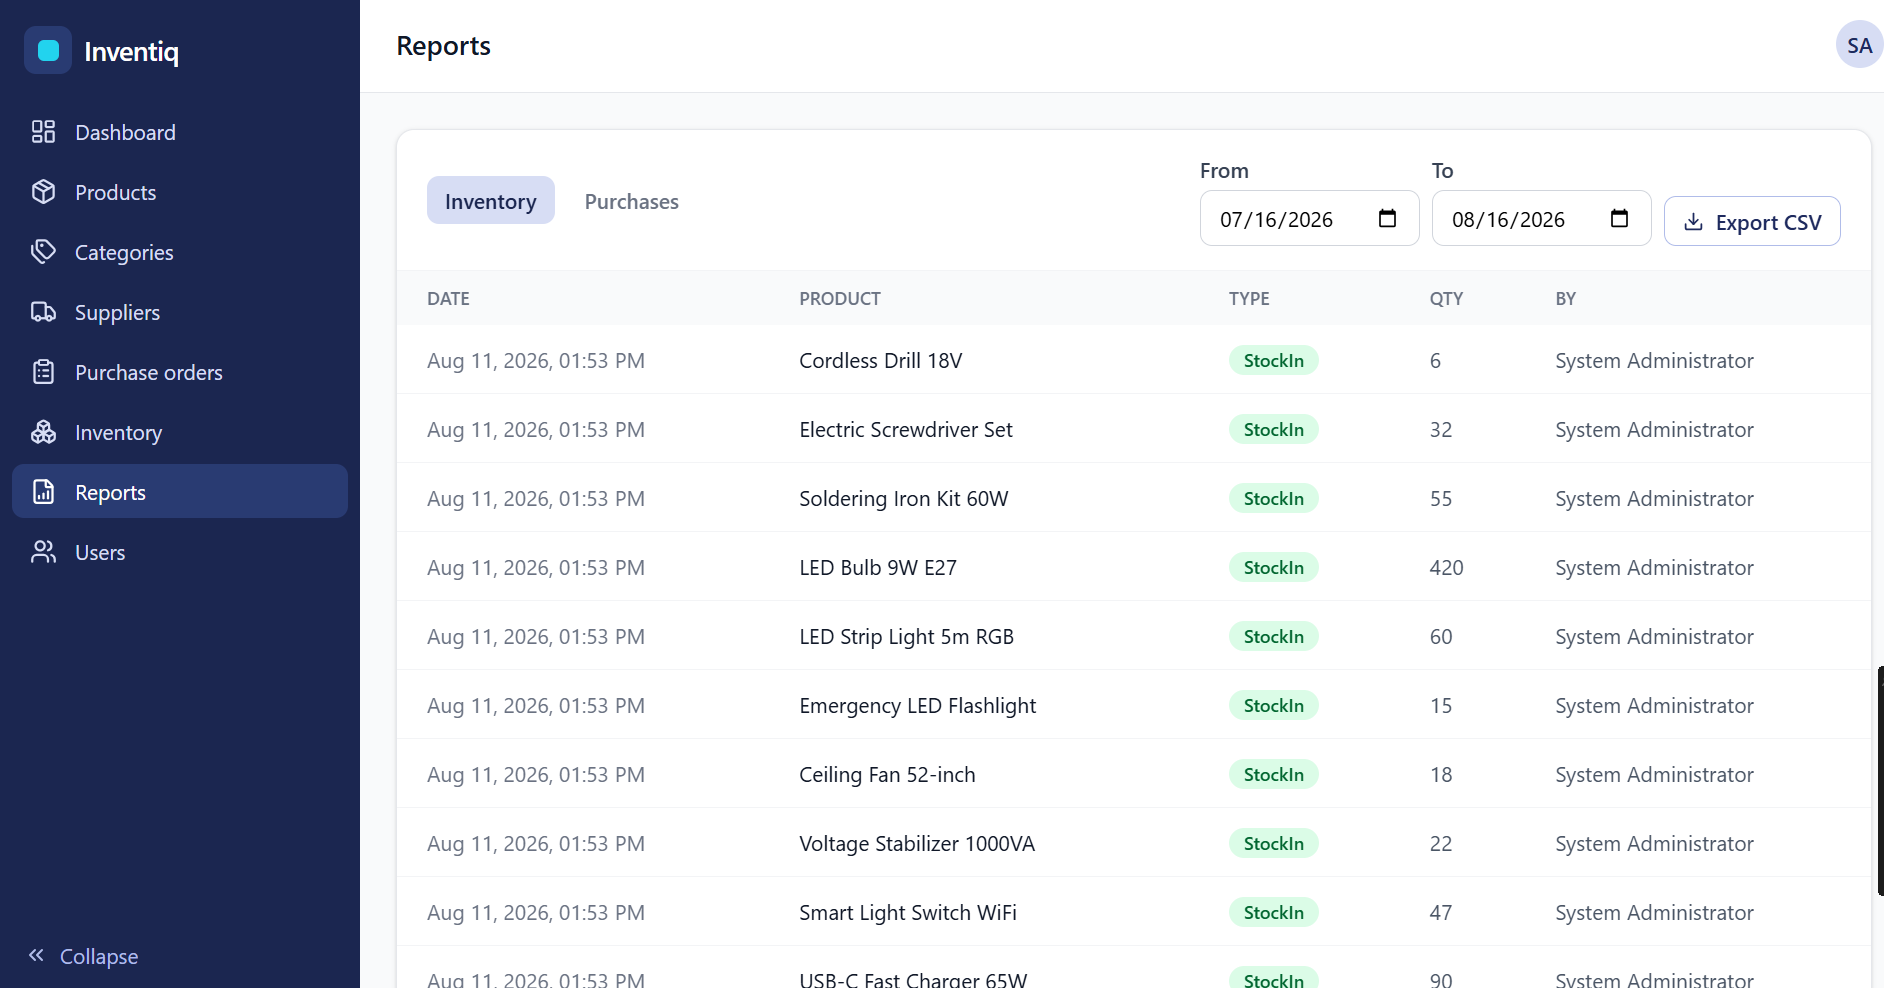Click StockIn badge for Soldering Iron Kit 60W

coord(1273,498)
